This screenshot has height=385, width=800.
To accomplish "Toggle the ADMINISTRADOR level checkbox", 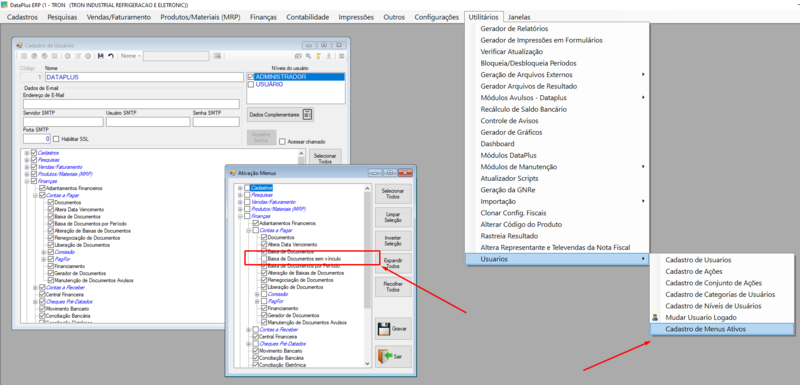I will click(x=251, y=76).
